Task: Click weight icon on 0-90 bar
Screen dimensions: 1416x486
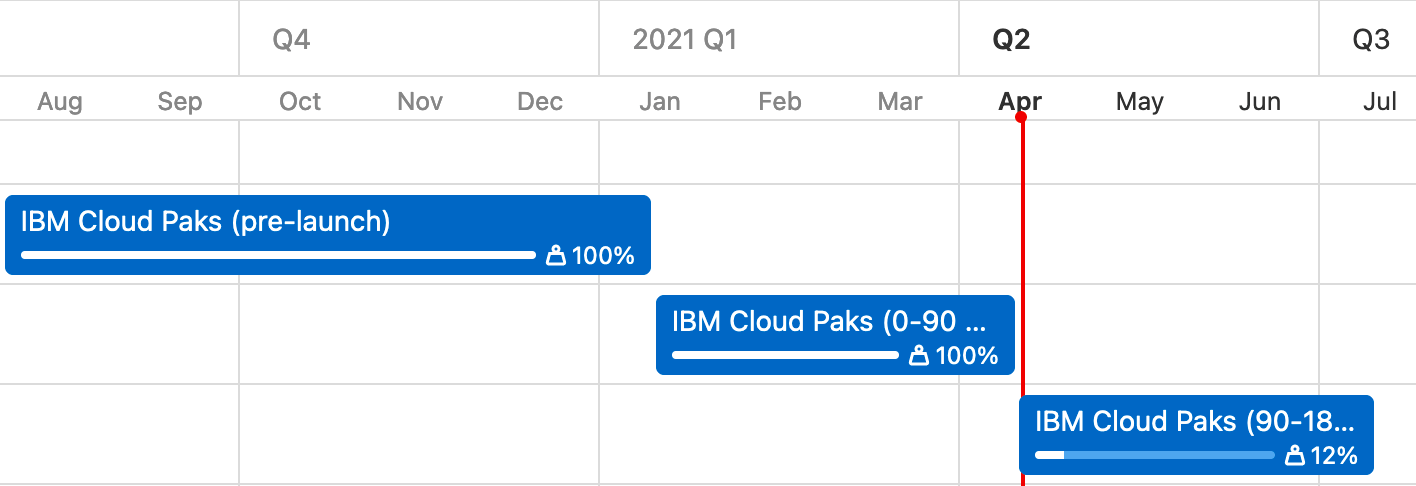Action: (919, 356)
